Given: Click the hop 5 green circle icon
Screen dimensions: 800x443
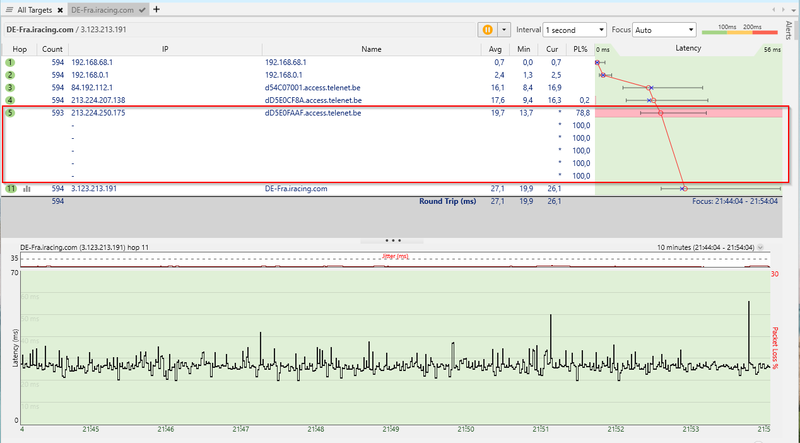Looking at the screenshot, I should tap(10, 113).
